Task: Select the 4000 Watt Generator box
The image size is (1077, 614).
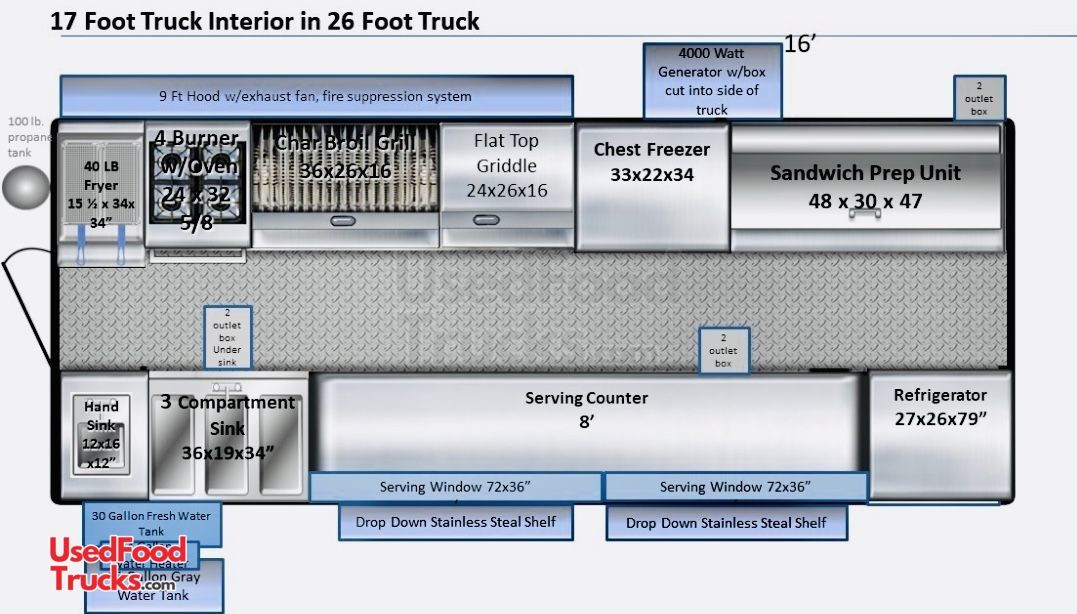Action: pos(711,80)
